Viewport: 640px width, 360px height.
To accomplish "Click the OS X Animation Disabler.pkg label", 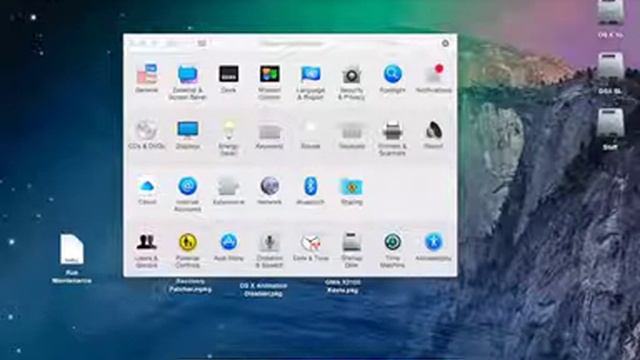I will click(x=263, y=289).
